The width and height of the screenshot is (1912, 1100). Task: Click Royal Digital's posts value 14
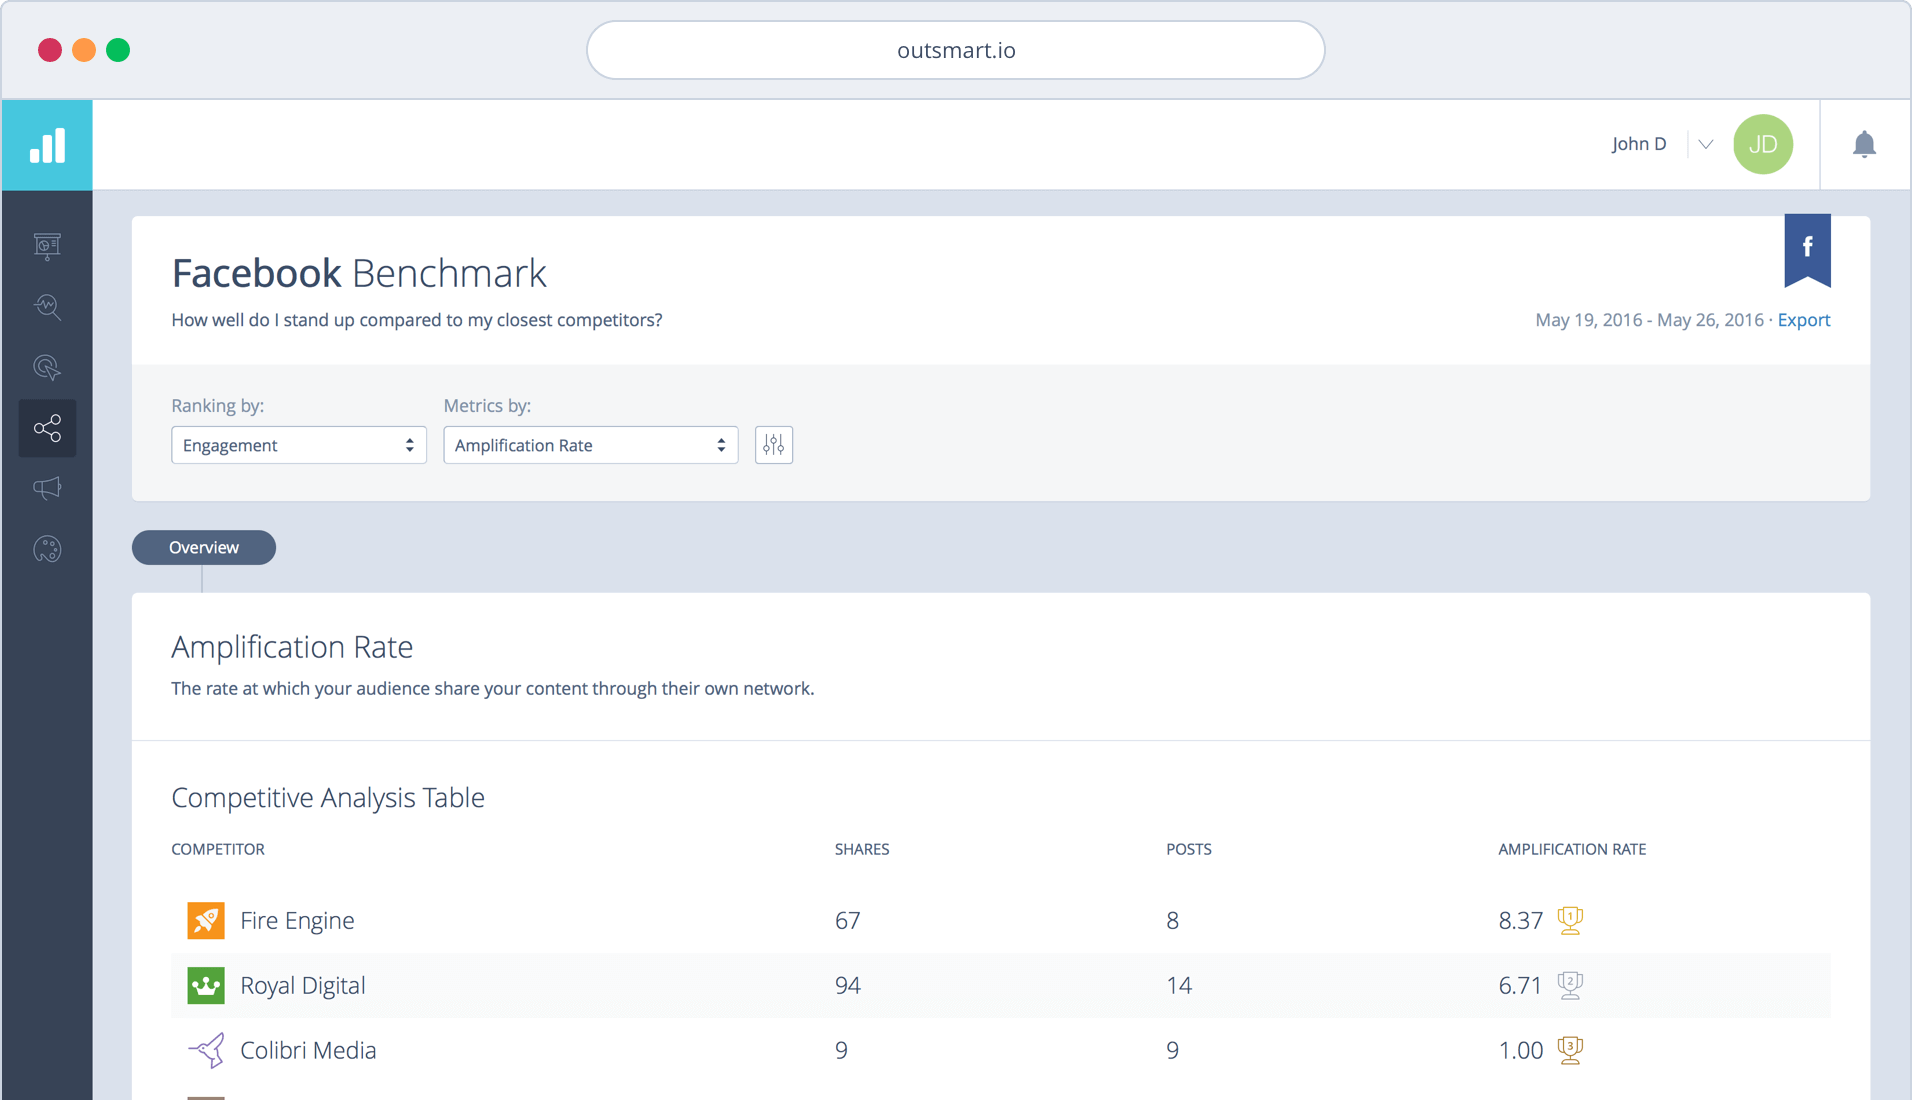(1179, 985)
